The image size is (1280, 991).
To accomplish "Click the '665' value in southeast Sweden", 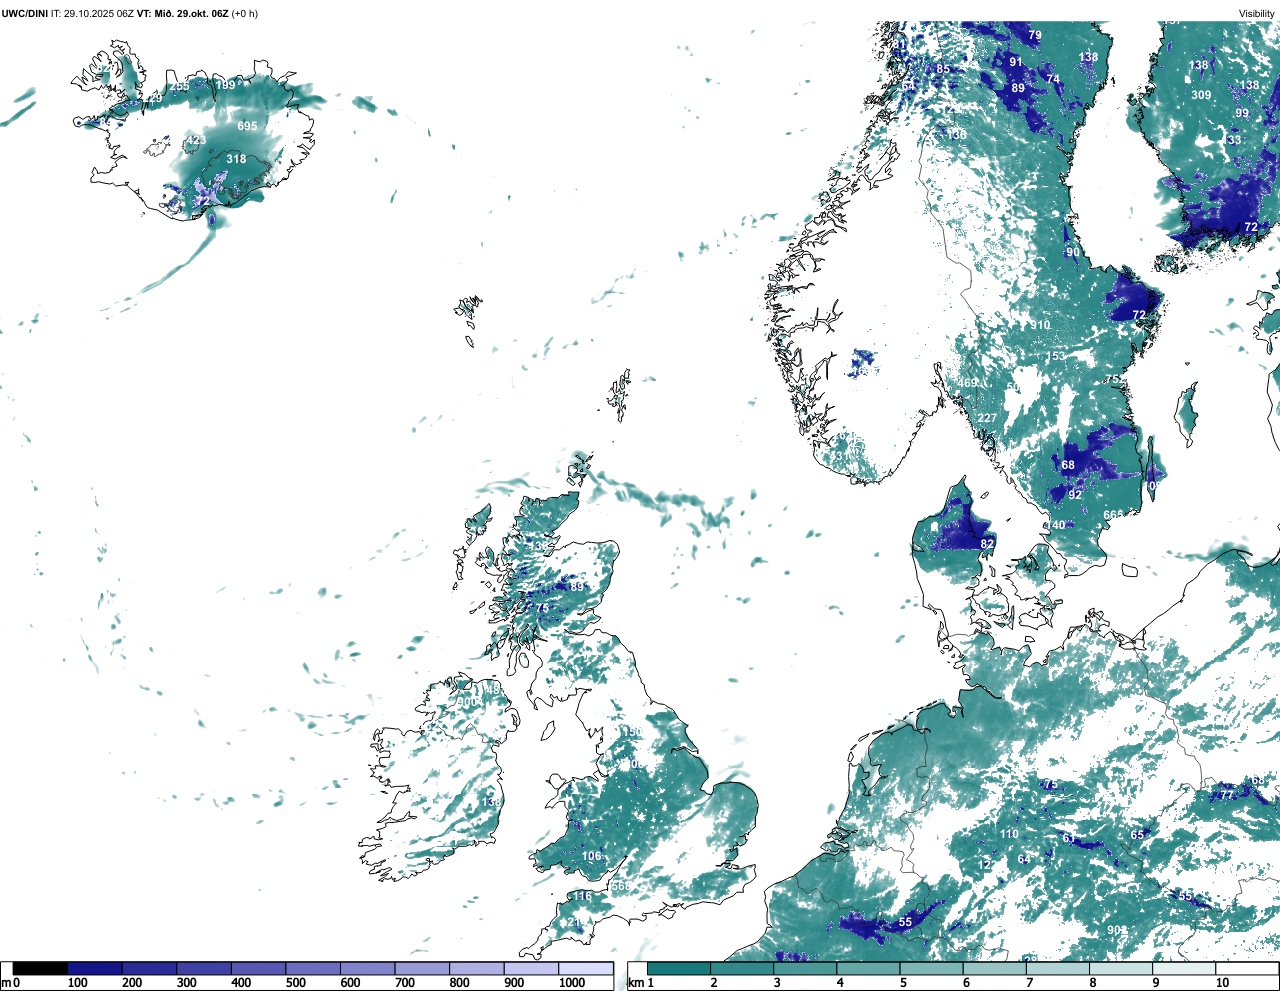I will (1113, 515).
